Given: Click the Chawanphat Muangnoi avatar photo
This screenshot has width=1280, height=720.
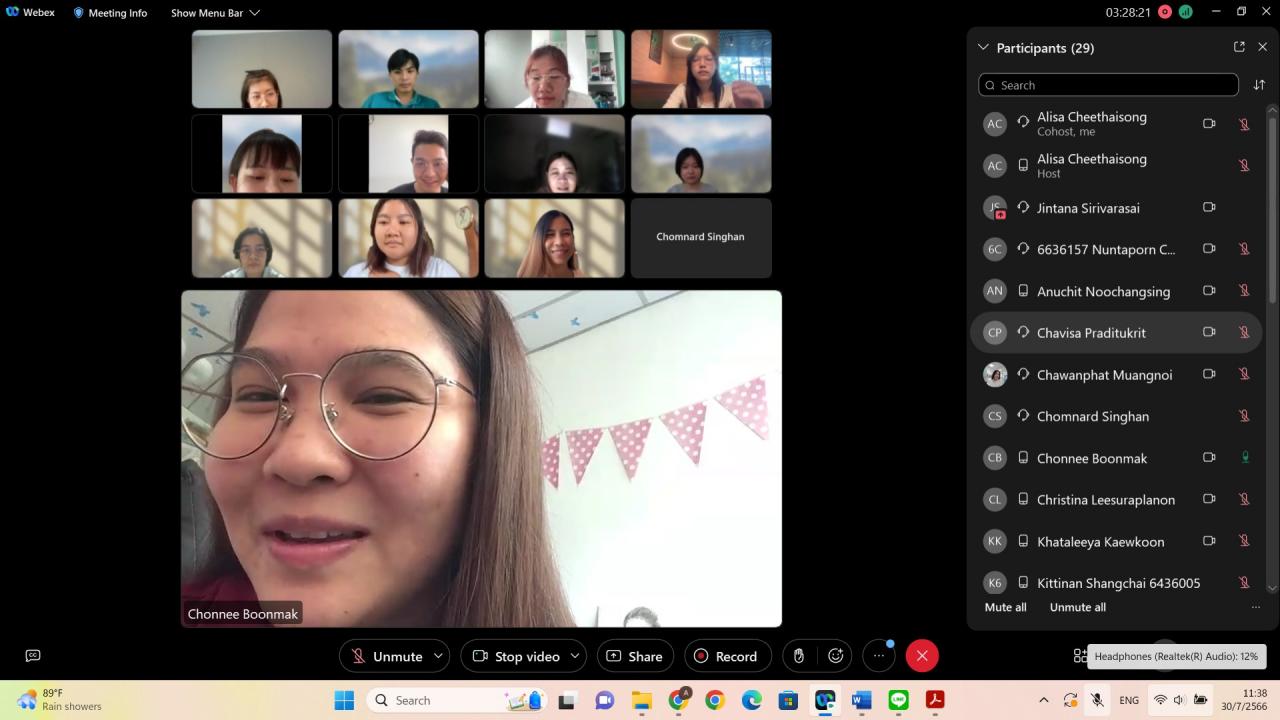Looking at the screenshot, I should click(x=994, y=374).
